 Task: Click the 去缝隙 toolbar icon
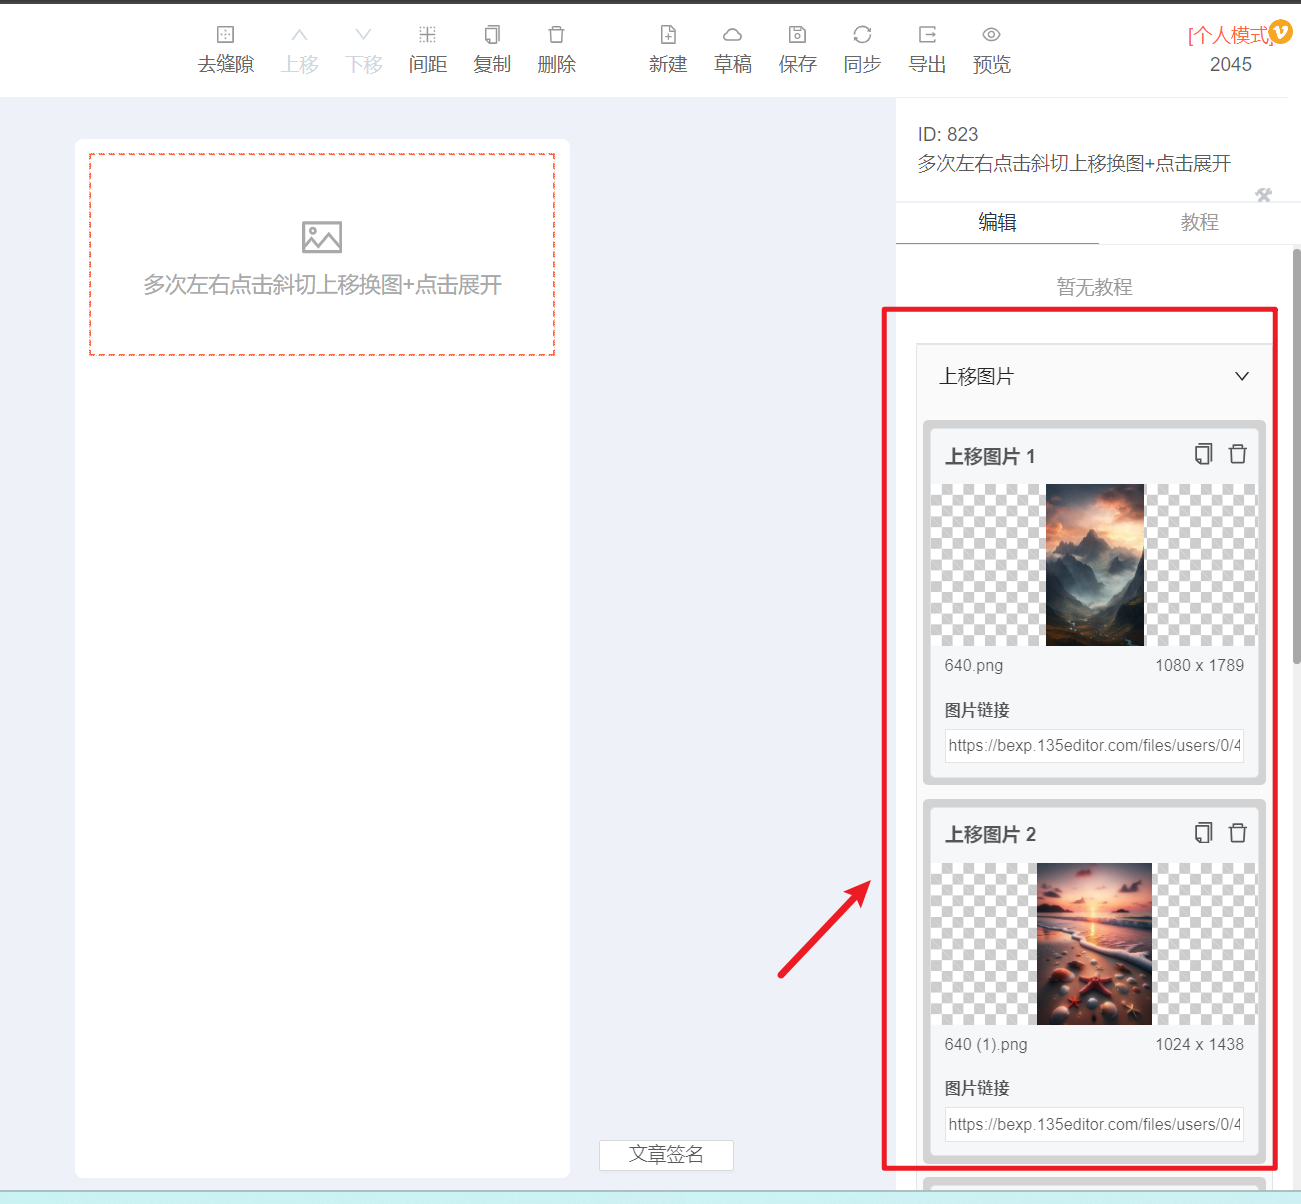(x=226, y=35)
